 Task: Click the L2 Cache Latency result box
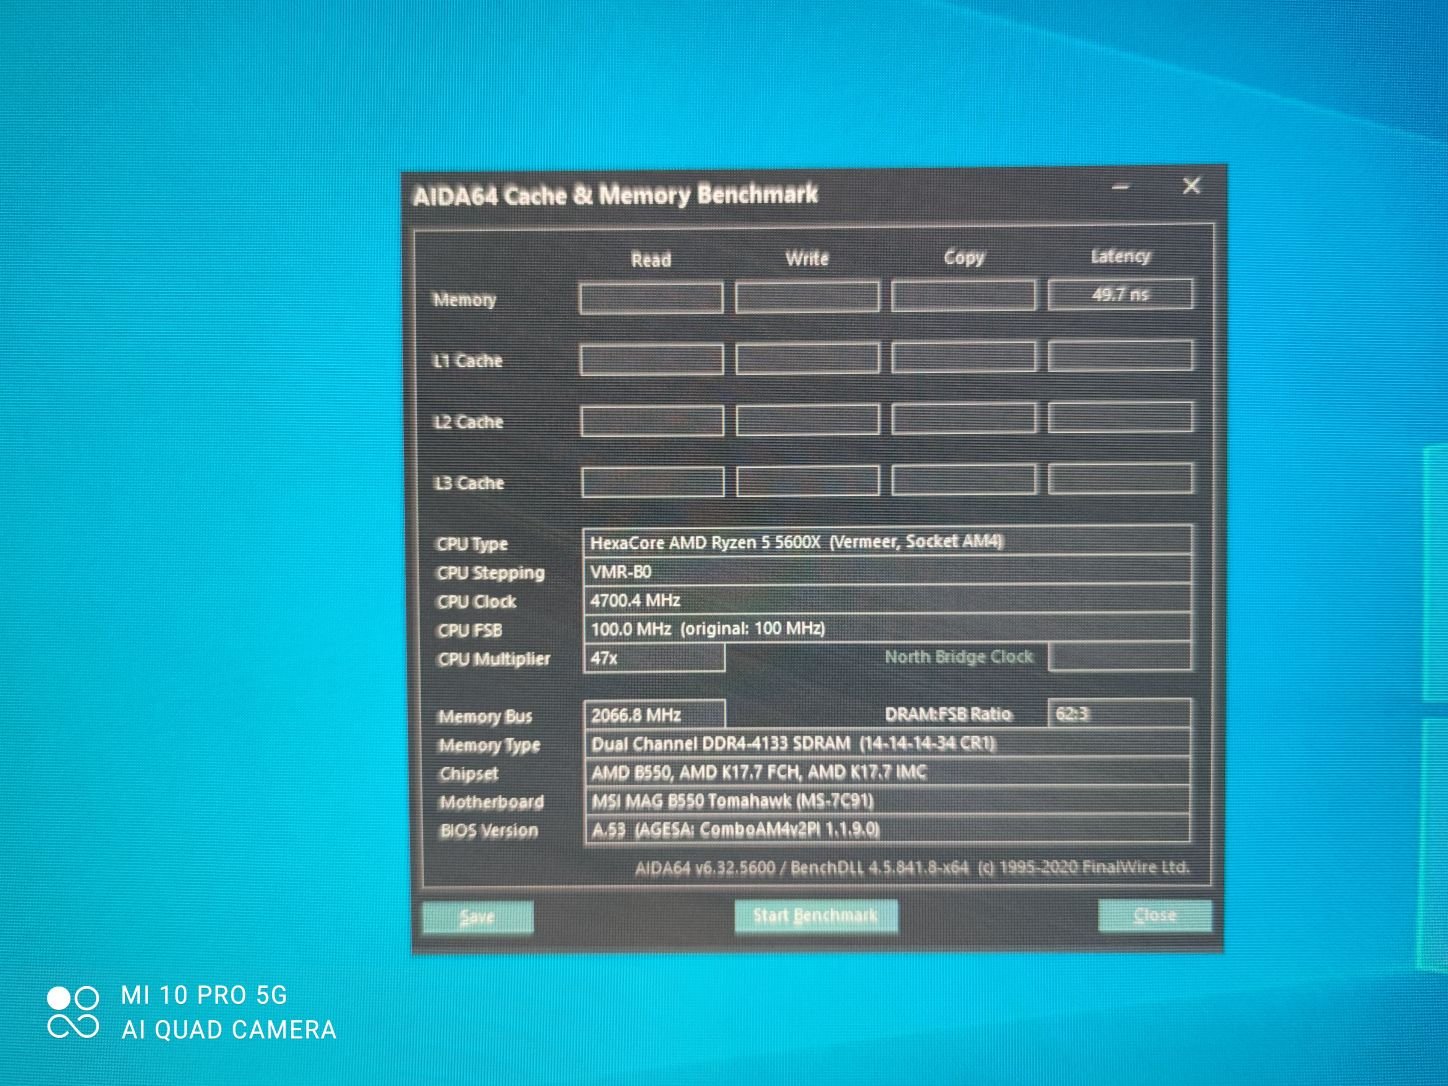click(1120, 417)
